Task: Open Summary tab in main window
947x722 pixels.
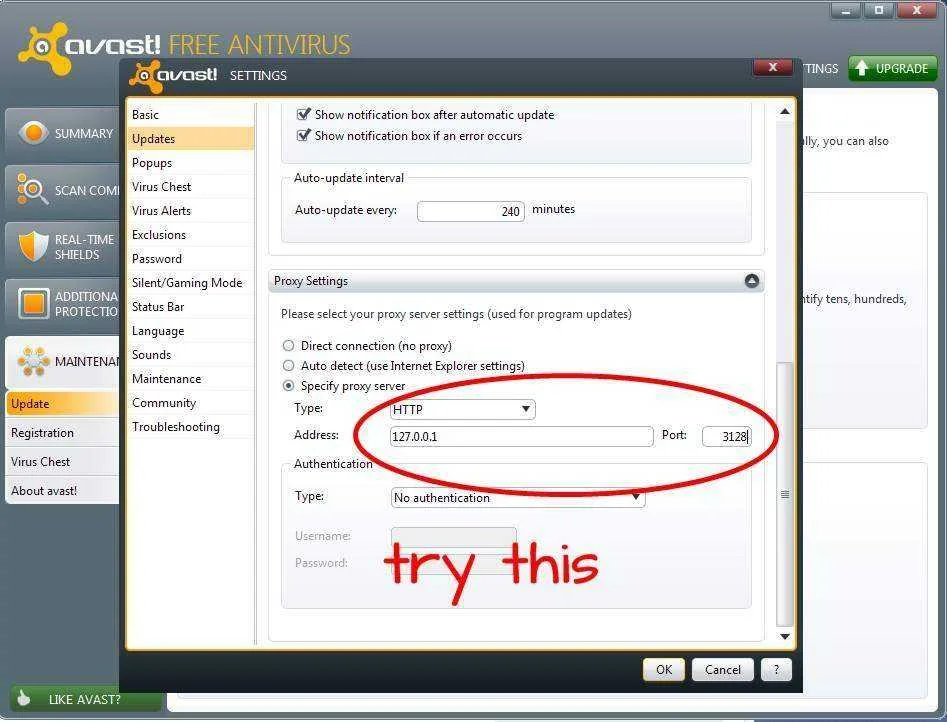Action: coord(63,134)
